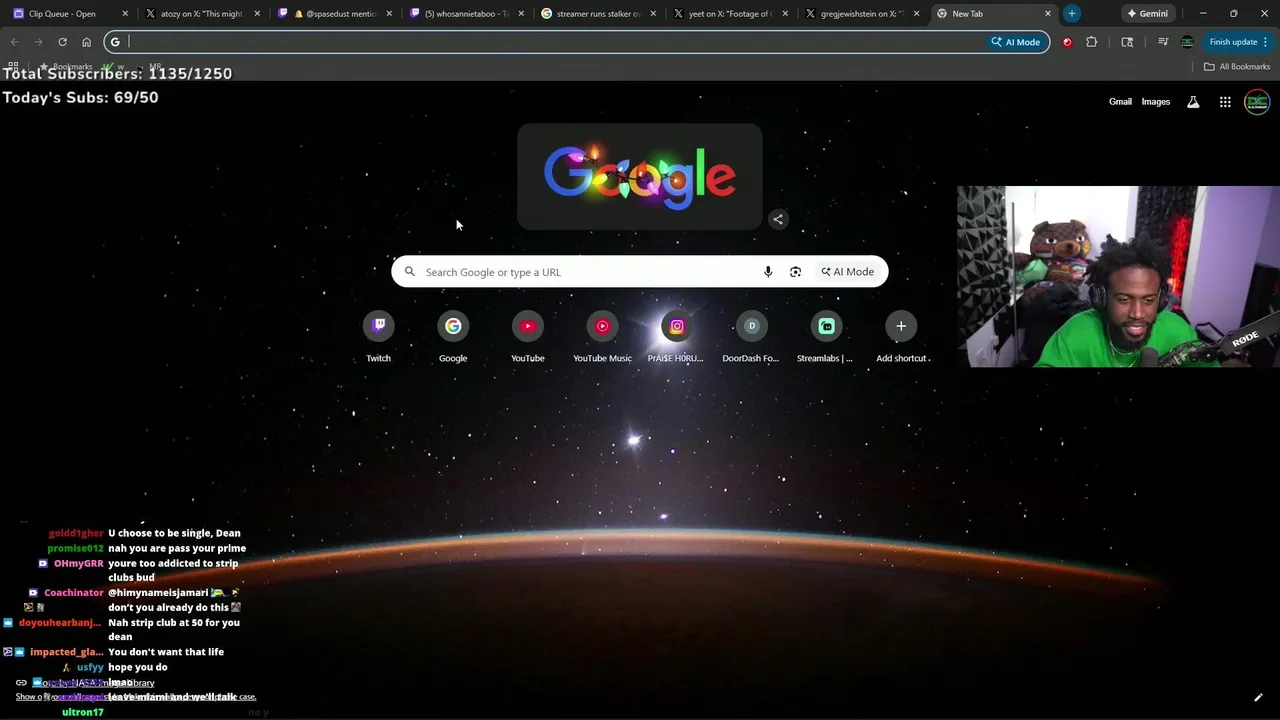The image size is (1280, 720).
Task: Start voice search with the microphone
Action: coord(768,272)
